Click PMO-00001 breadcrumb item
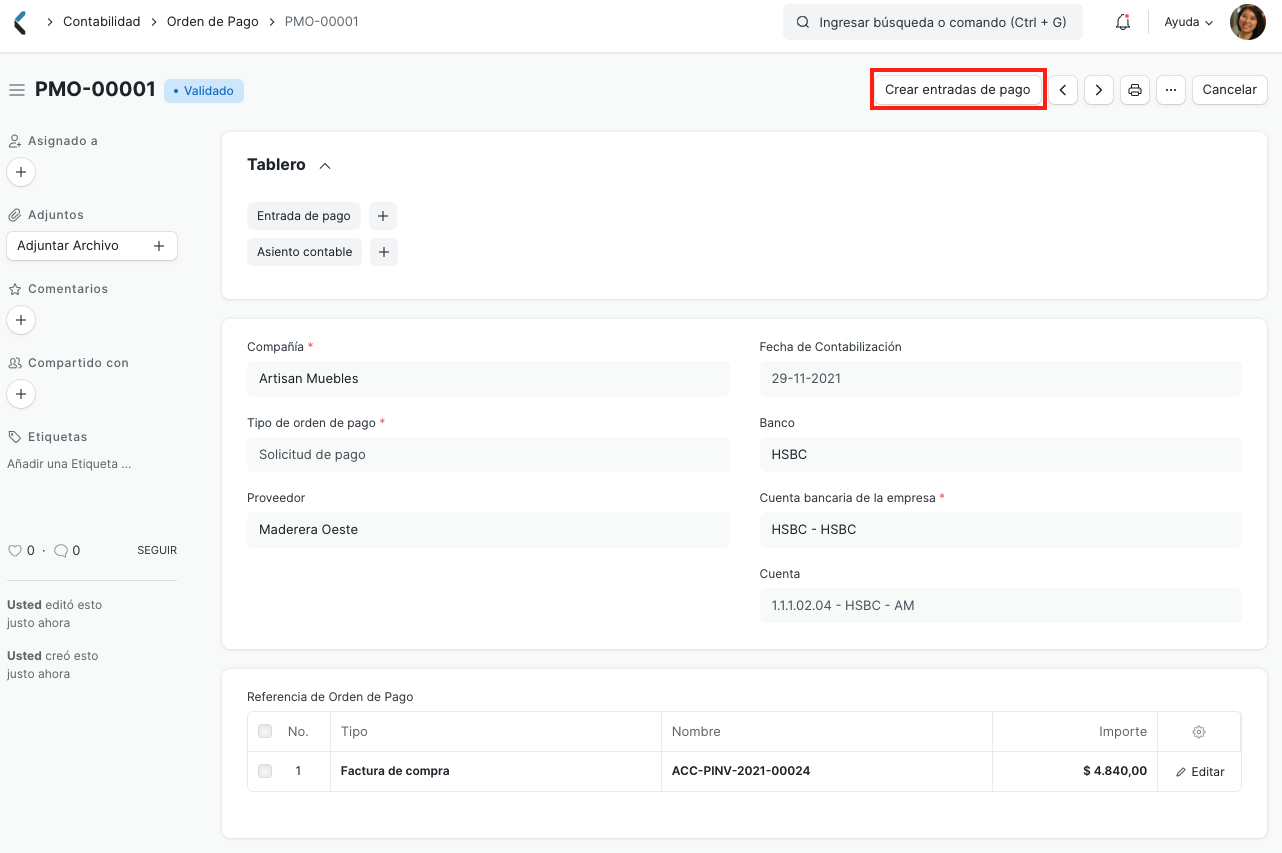The width and height of the screenshot is (1282, 853). pyautogui.click(x=321, y=21)
